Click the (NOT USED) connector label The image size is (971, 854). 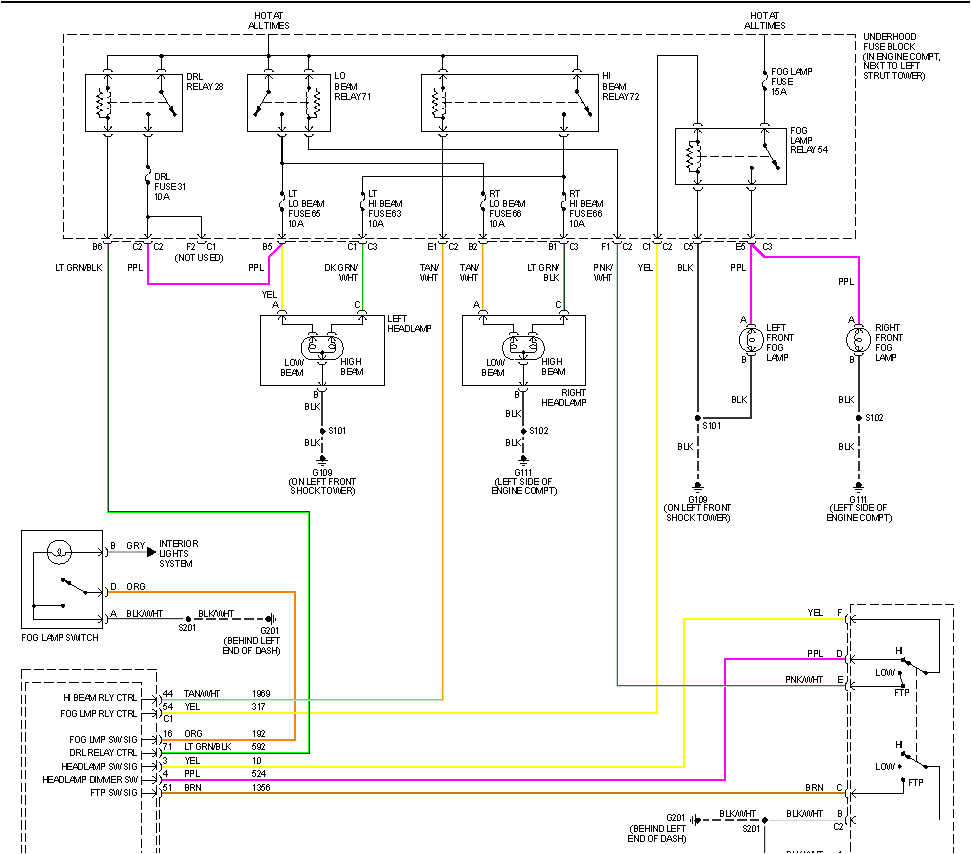(x=198, y=257)
